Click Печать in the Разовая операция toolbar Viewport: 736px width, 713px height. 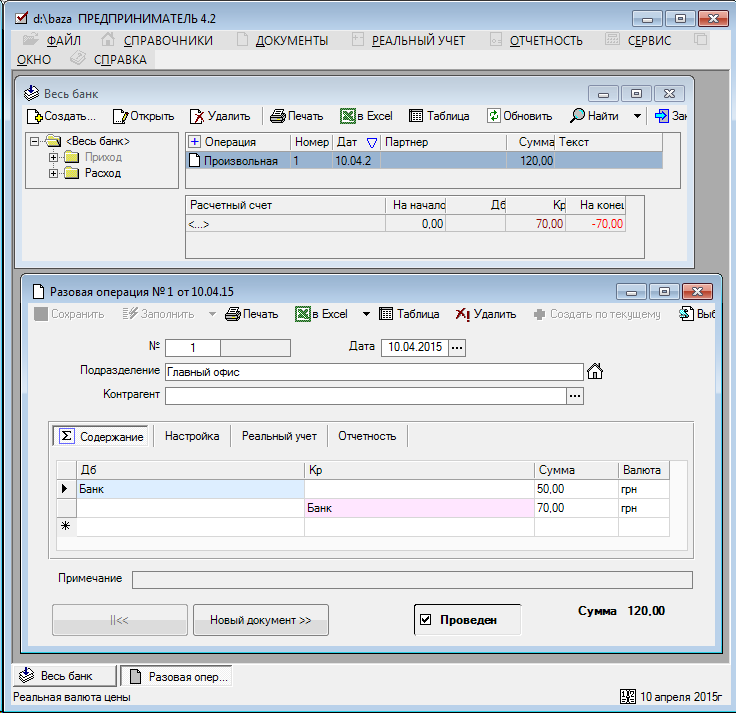(x=251, y=314)
